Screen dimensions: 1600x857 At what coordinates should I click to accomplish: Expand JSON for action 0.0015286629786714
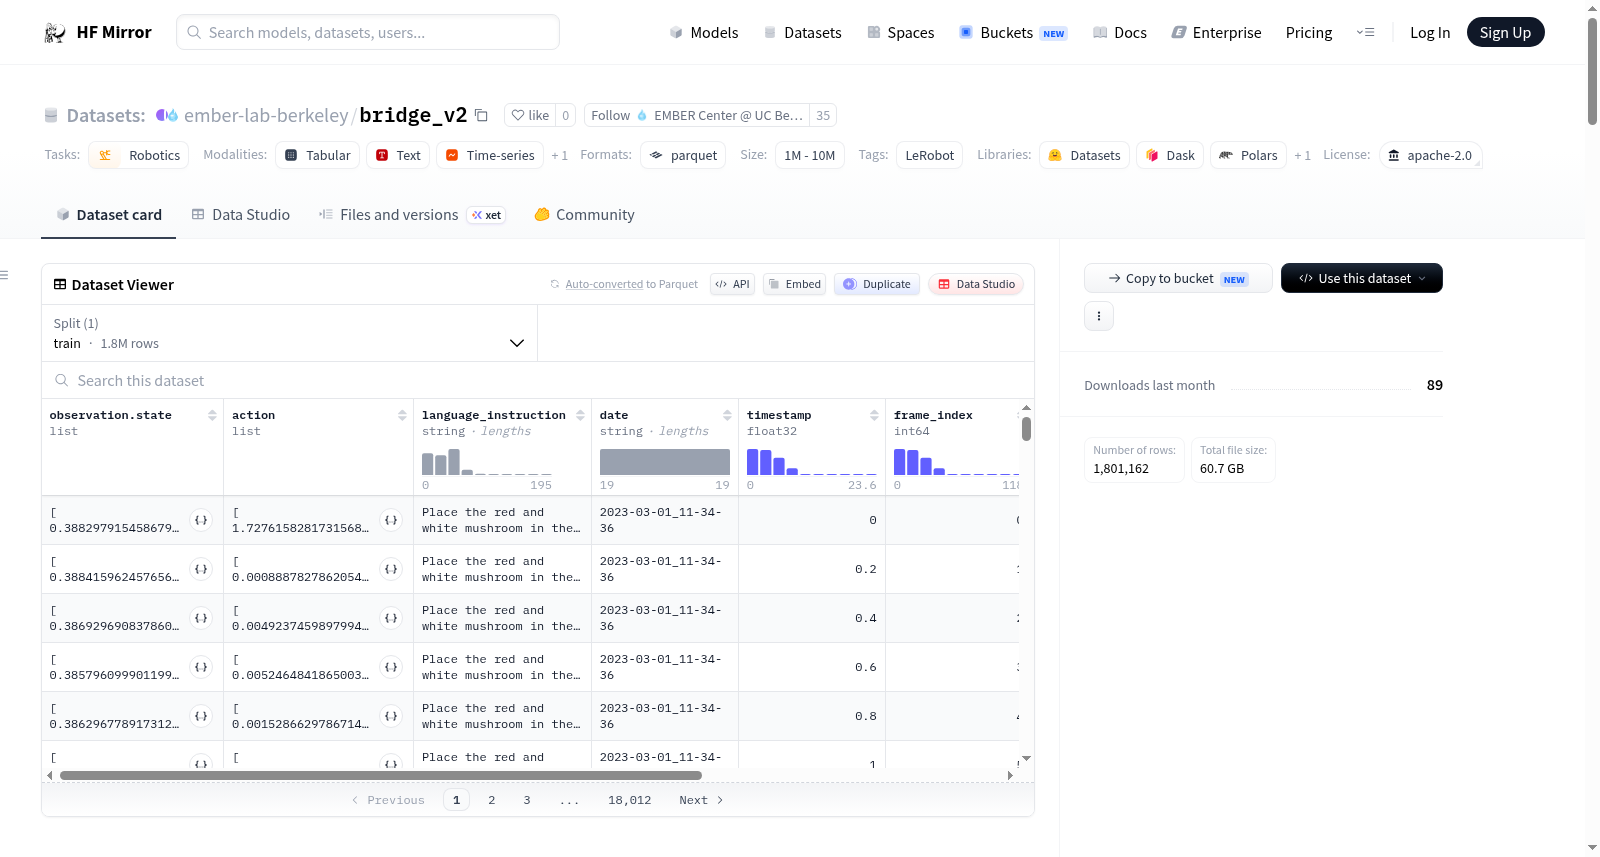(391, 716)
